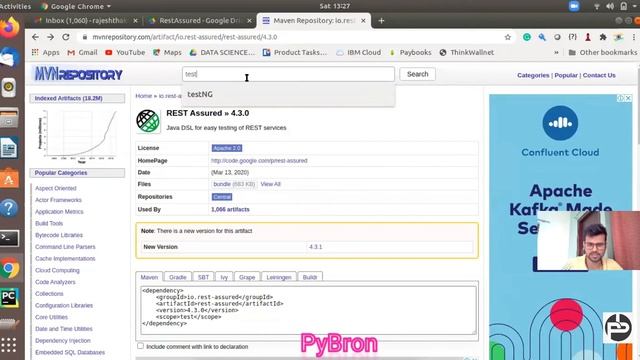This screenshot has height=360, width=640.
Task: Expand hidden bookmarks with the chevron
Action: 556,53
